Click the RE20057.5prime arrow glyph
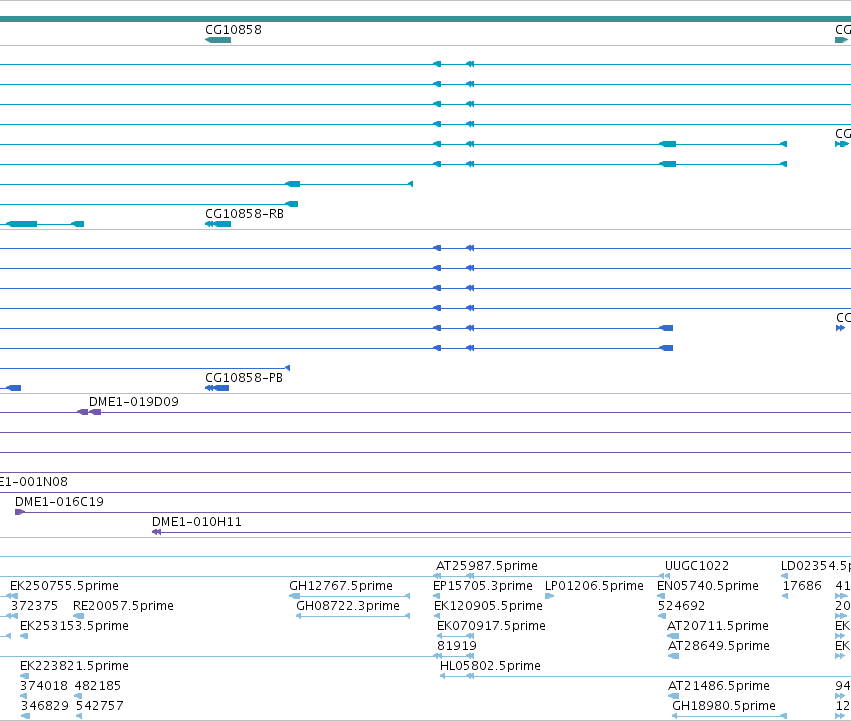Viewport: 851px width, 721px height. [79, 616]
